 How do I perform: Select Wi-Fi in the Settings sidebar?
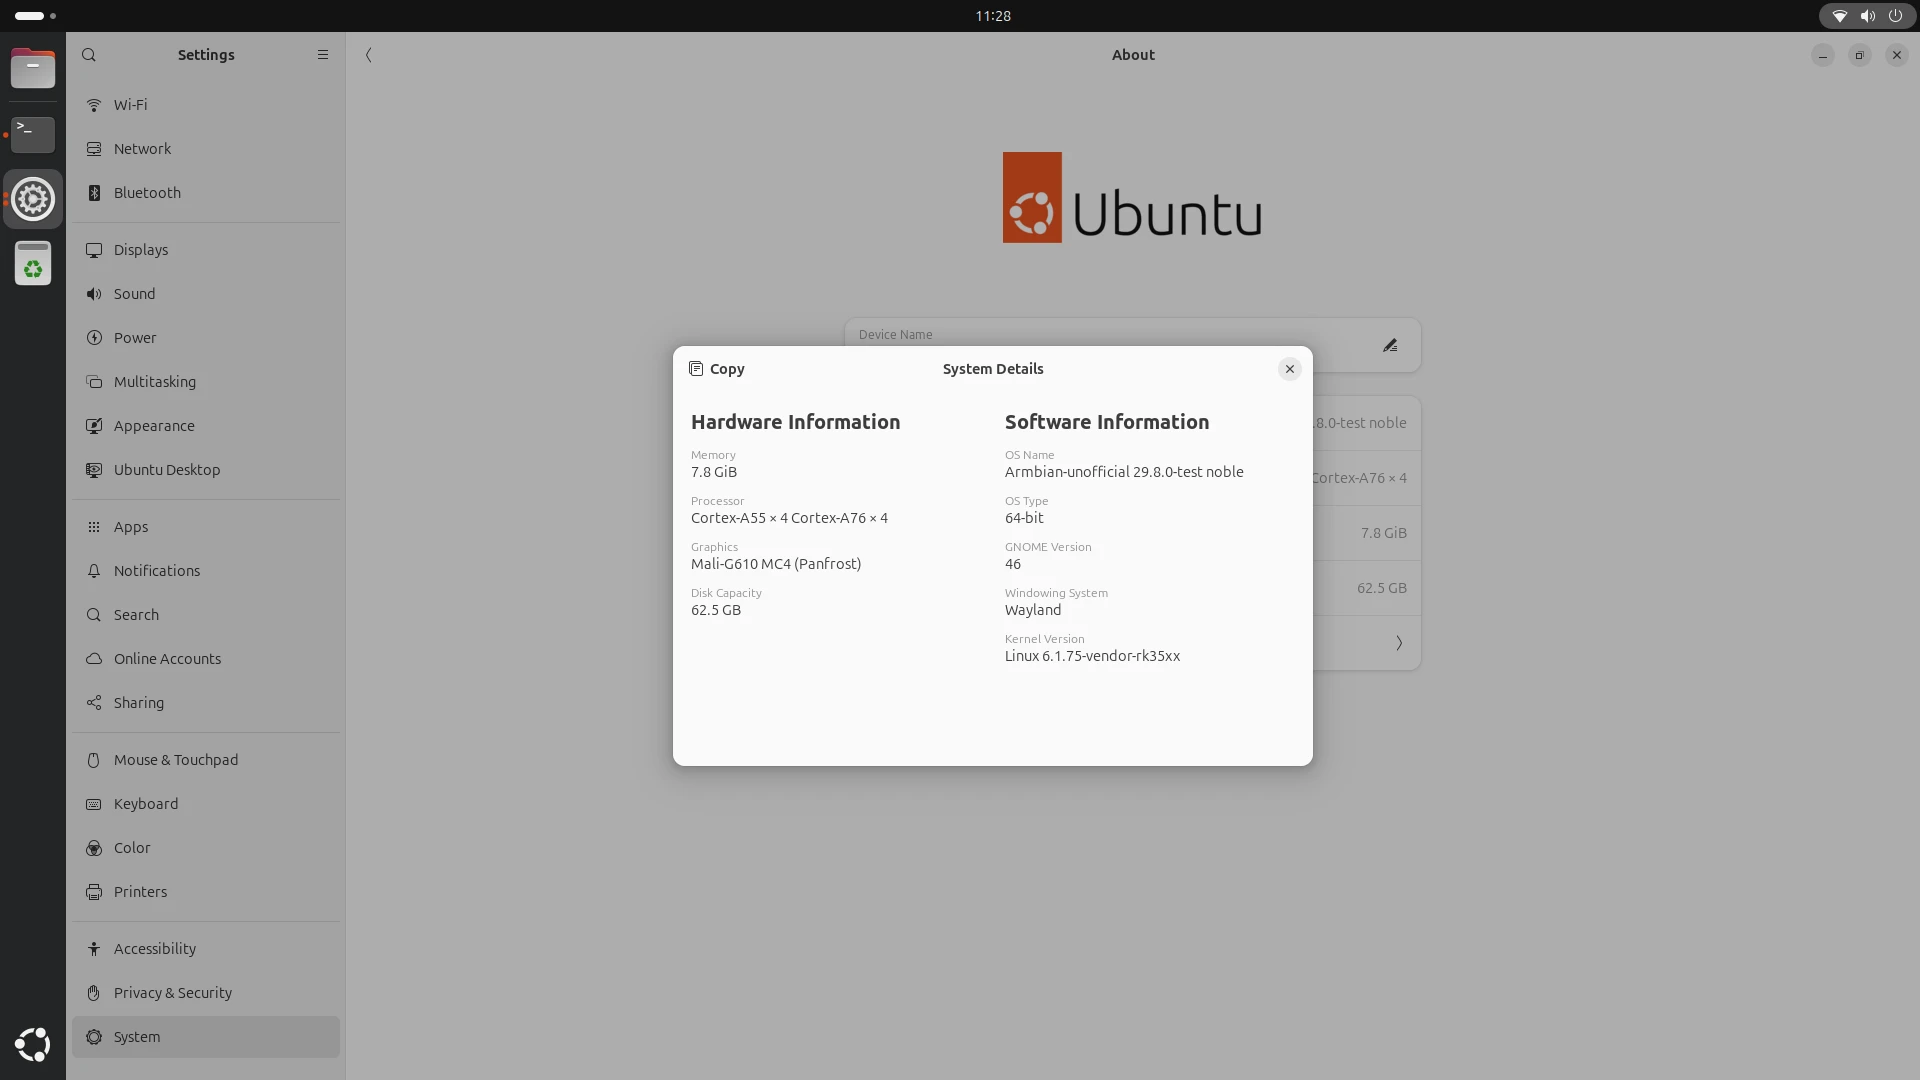point(129,104)
